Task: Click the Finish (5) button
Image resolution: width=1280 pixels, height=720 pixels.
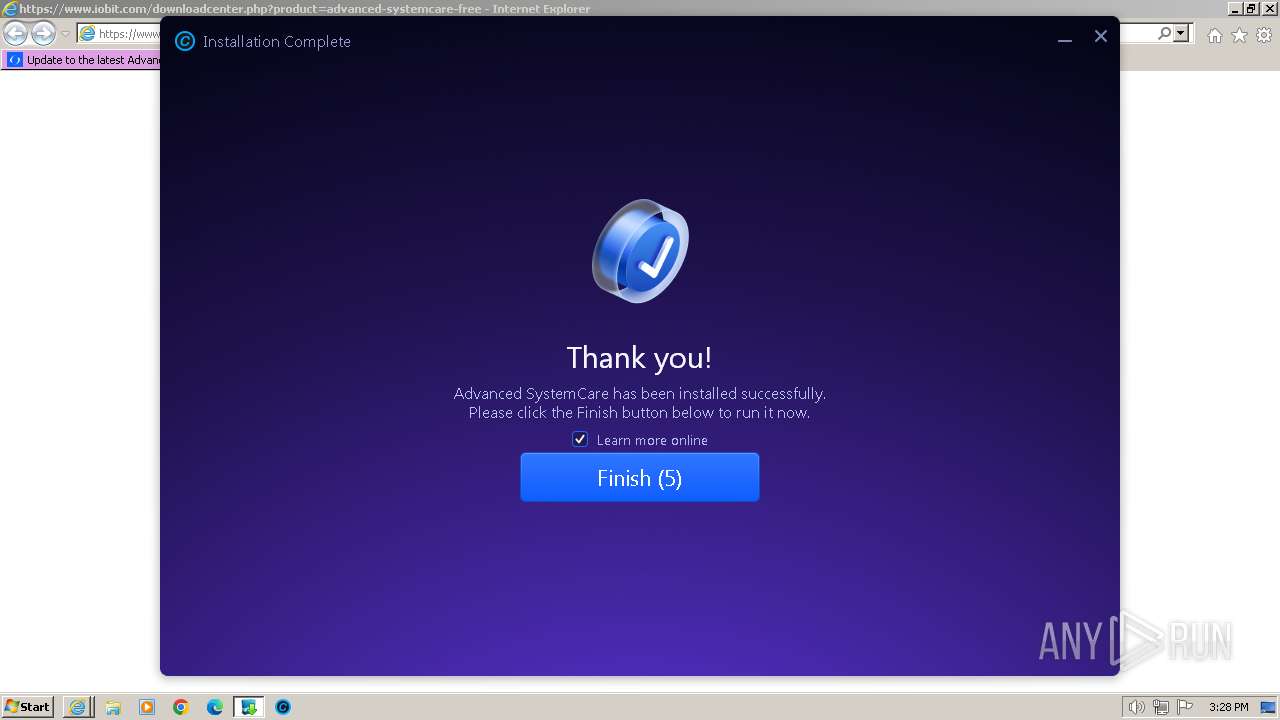Action: [640, 477]
